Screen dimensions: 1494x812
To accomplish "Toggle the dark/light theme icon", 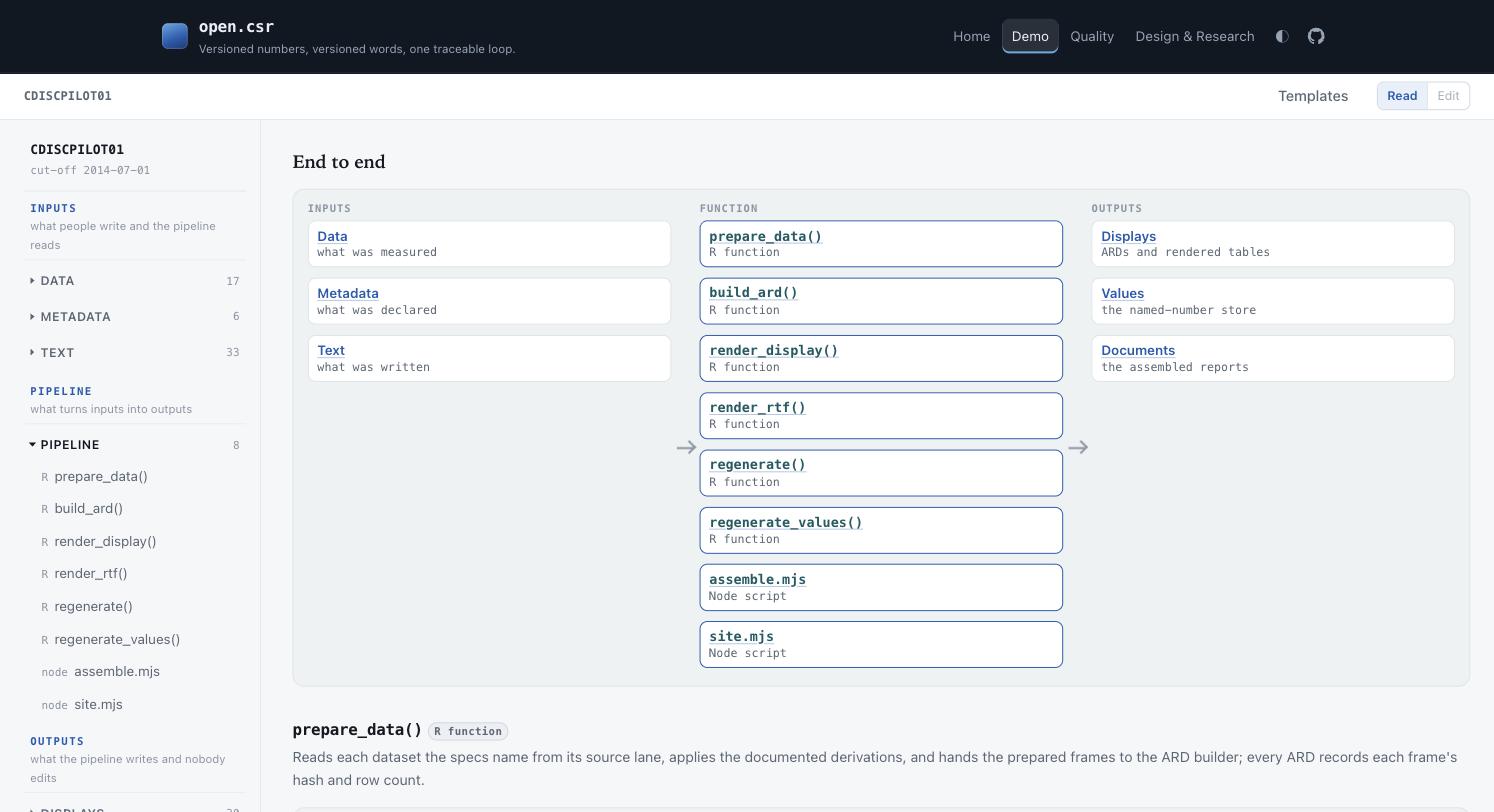I will click(1282, 36).
